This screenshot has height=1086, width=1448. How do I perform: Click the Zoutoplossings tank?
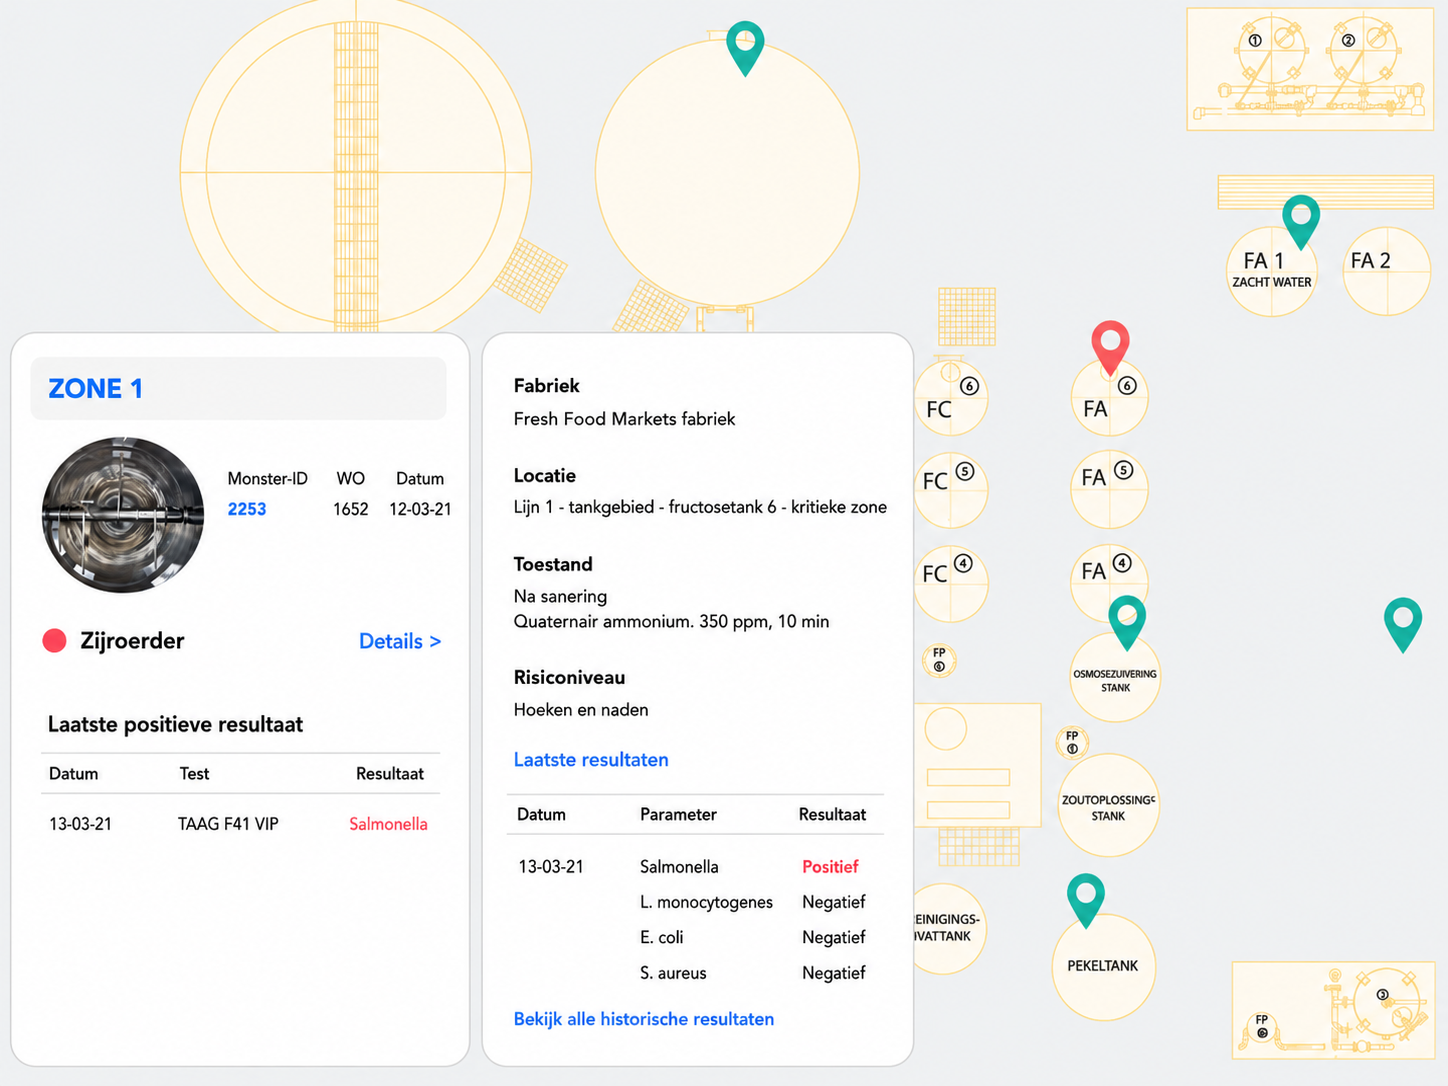click(x=1108, y=806)
